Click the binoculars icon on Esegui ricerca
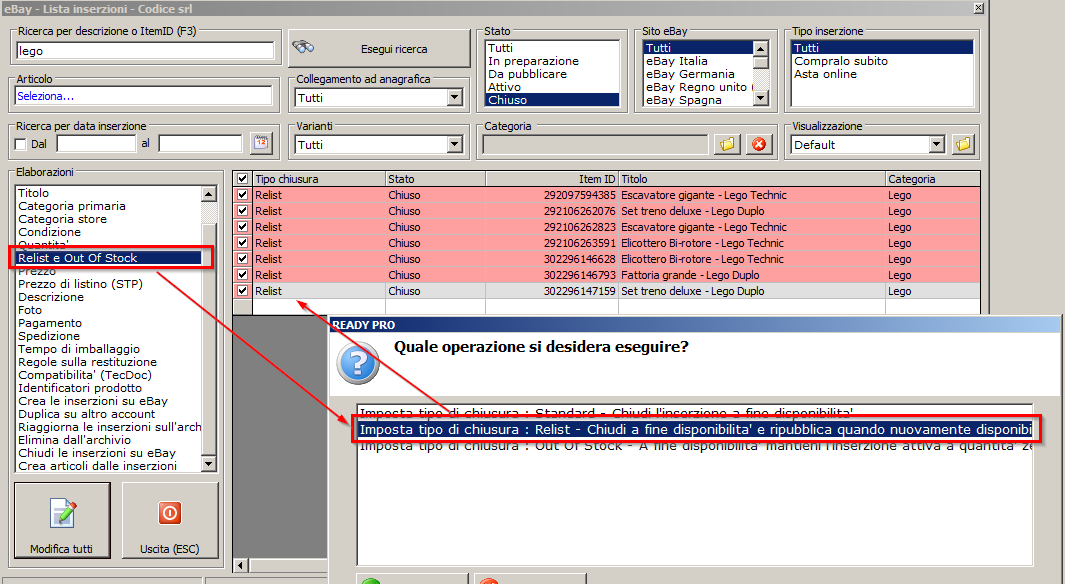 point(304,48)
